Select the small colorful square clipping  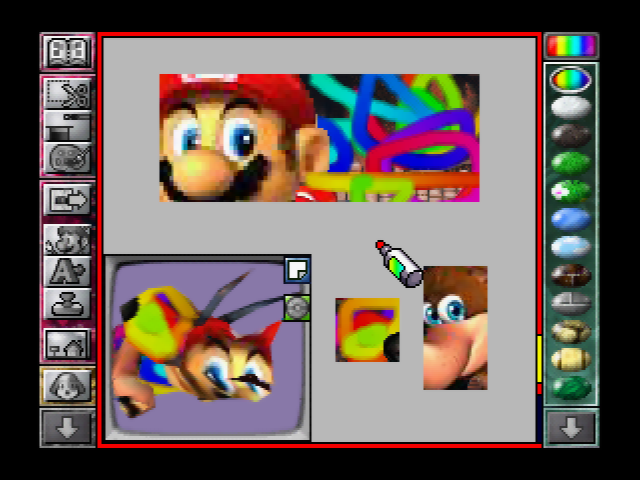(x=366, y=329)
